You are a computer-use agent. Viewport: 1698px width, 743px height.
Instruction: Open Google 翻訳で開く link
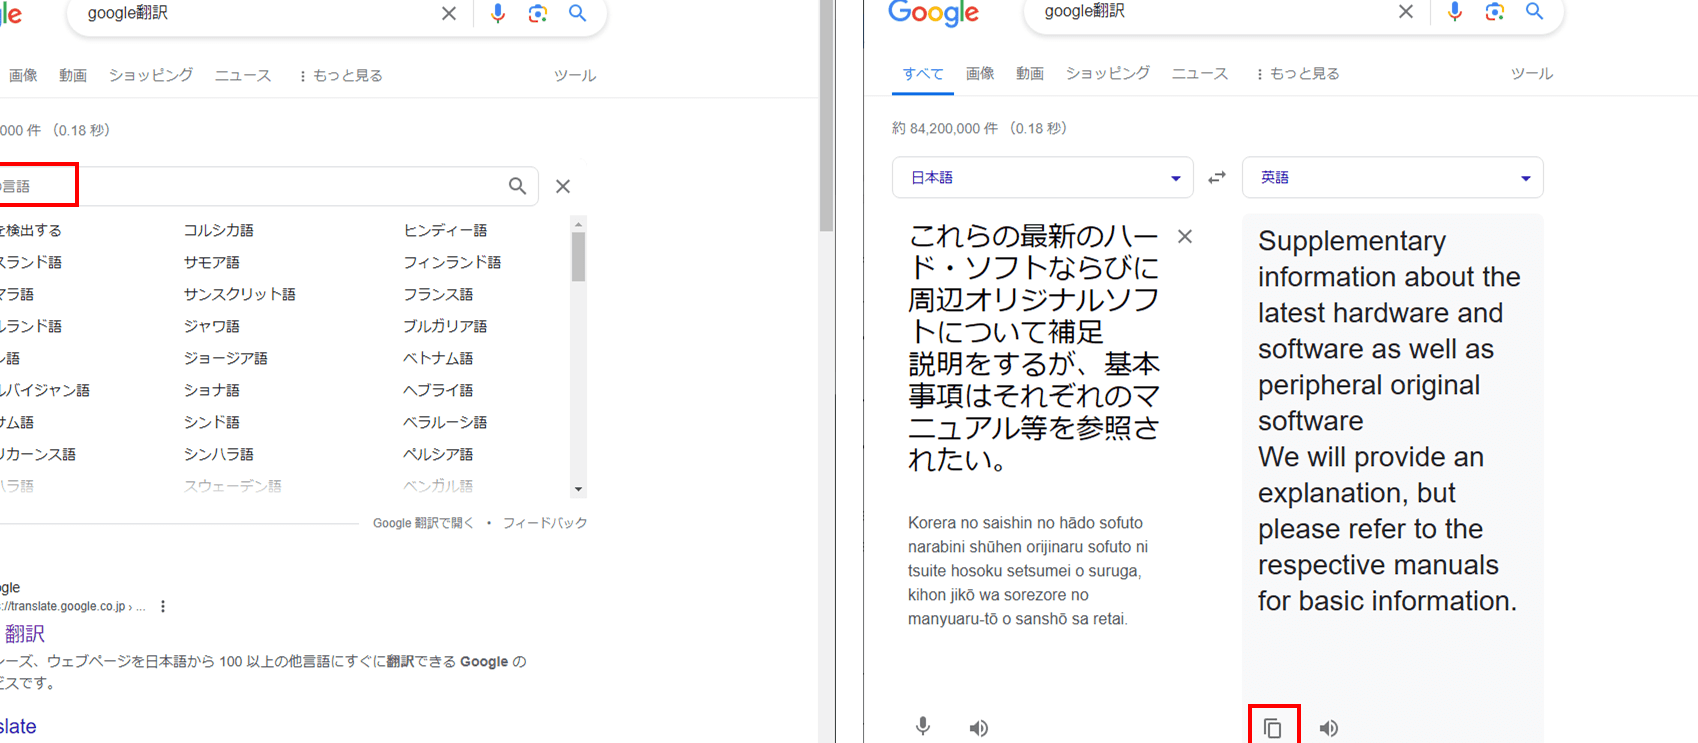pos(424,523)
